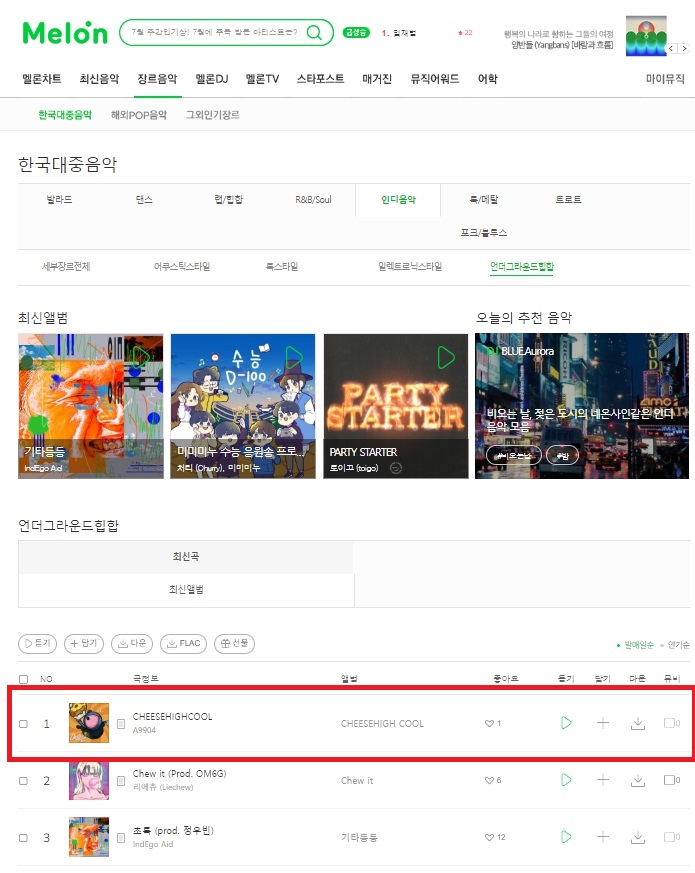Image resolution: width=695 pixels, height=873 pixels.
Task: Click the 다운 download button
Action: (x=132, y=643)
